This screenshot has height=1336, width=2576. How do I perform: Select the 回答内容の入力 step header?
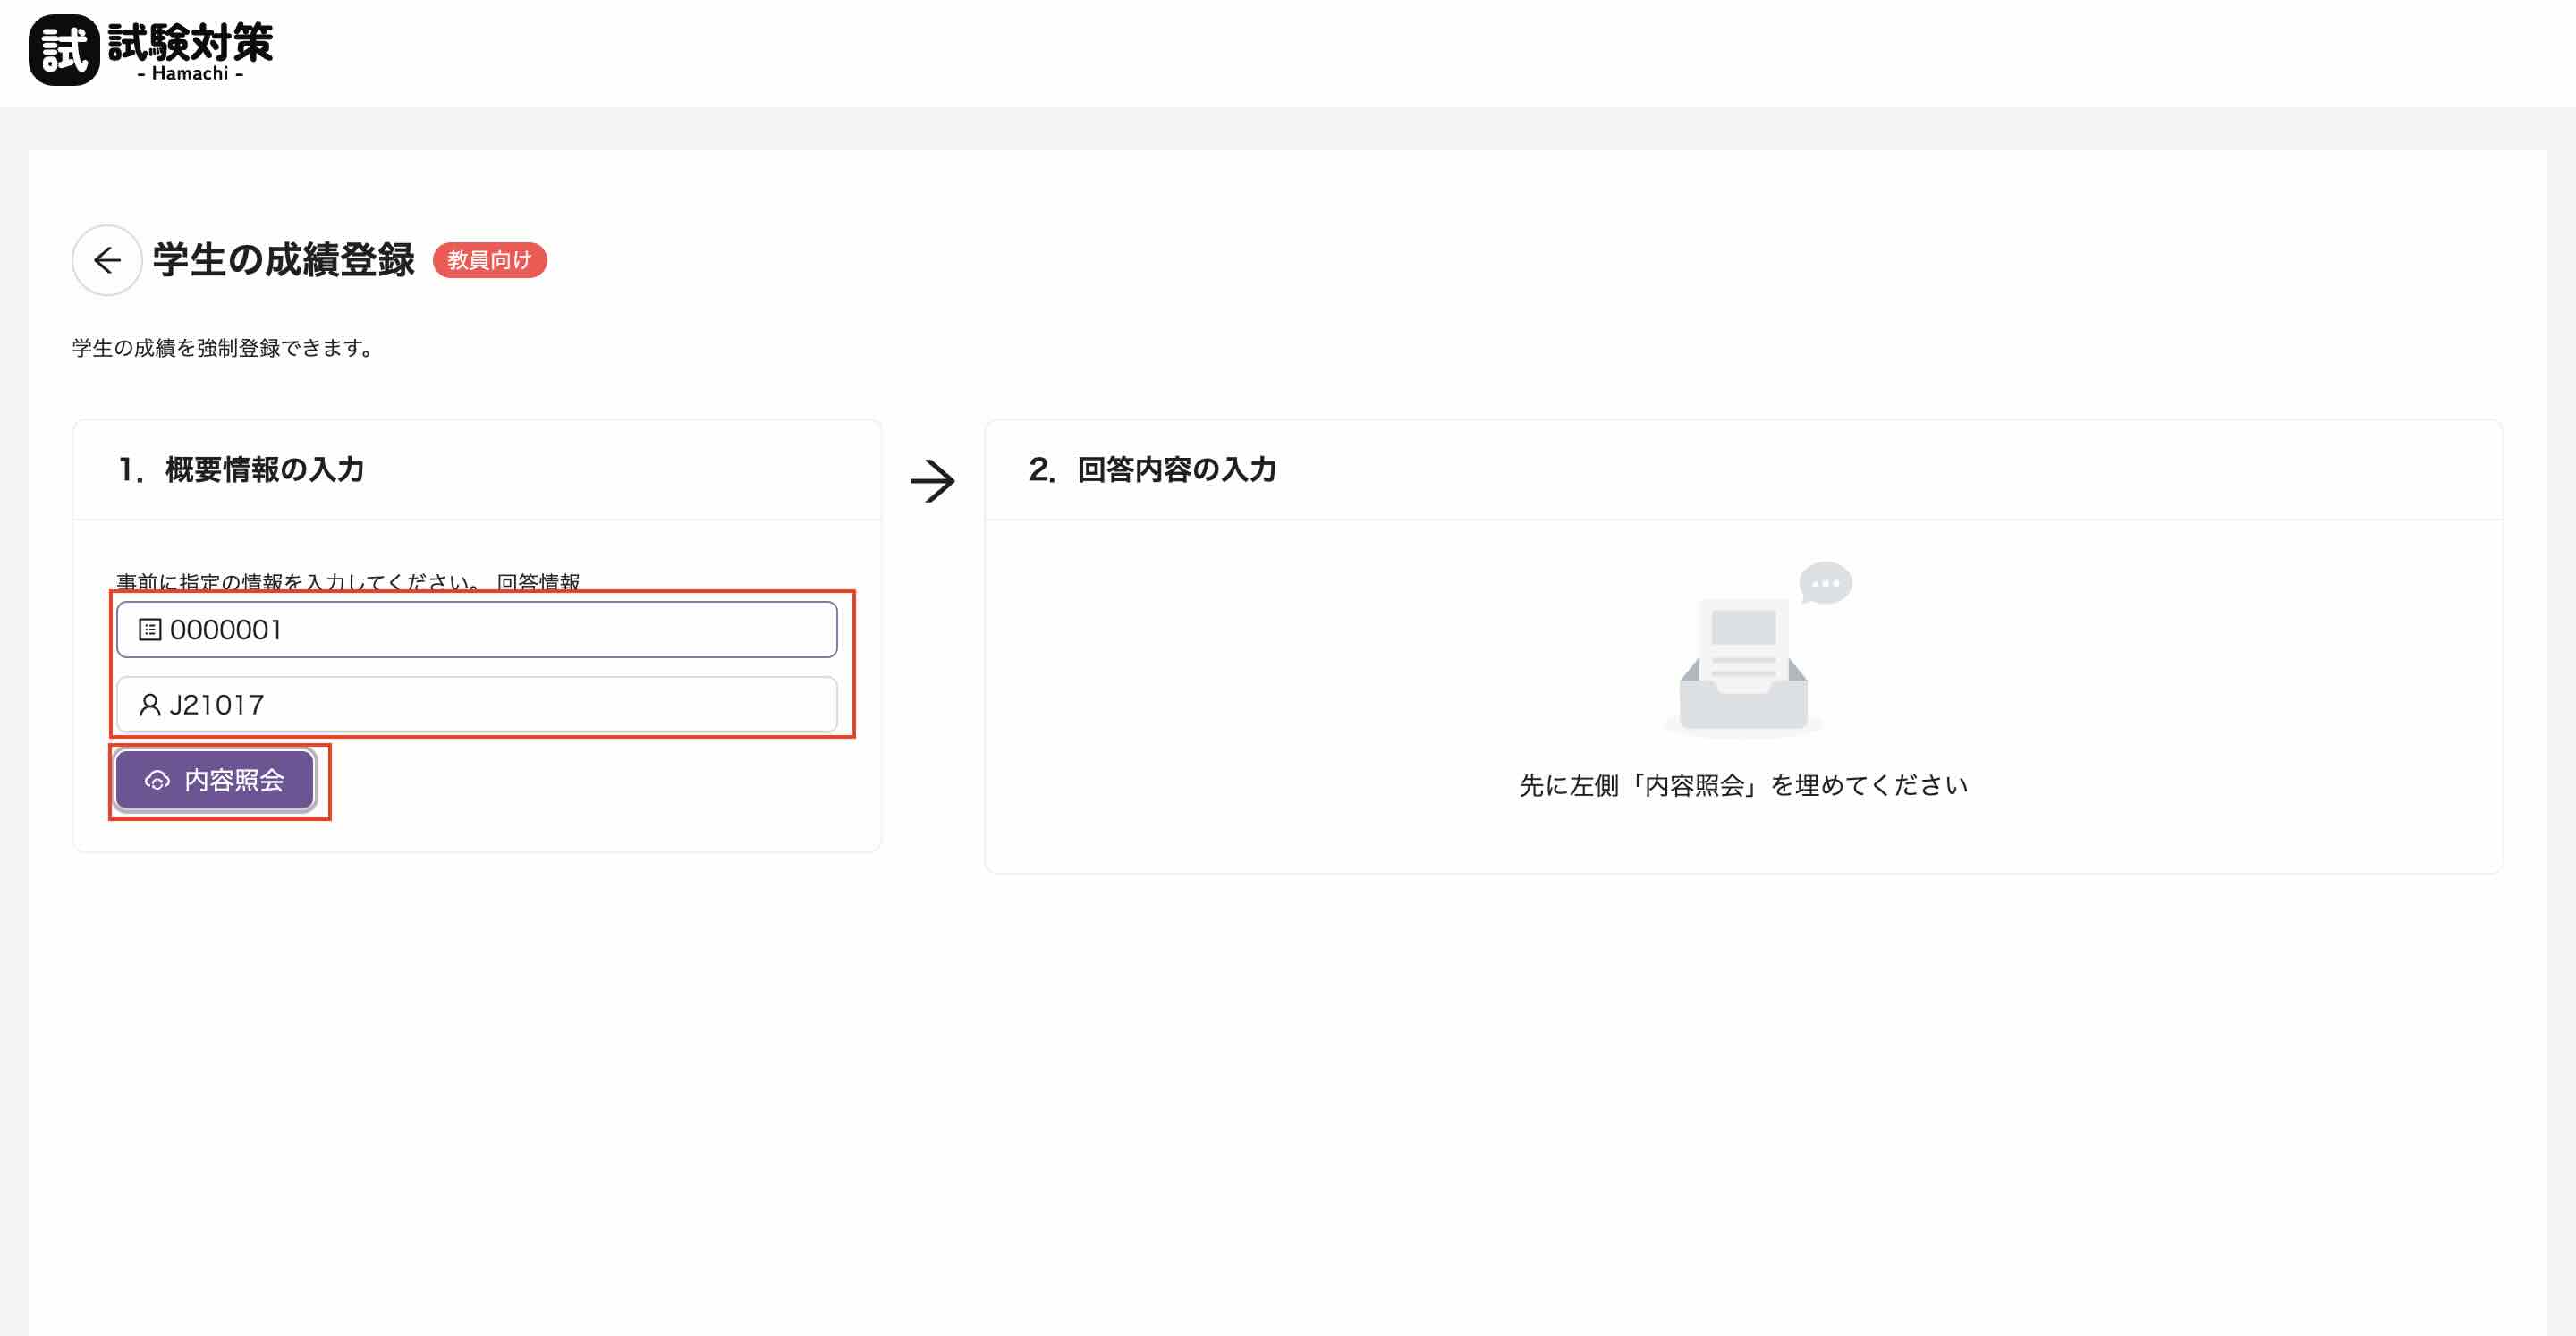pyautogui.click(x=1176, y=469)
